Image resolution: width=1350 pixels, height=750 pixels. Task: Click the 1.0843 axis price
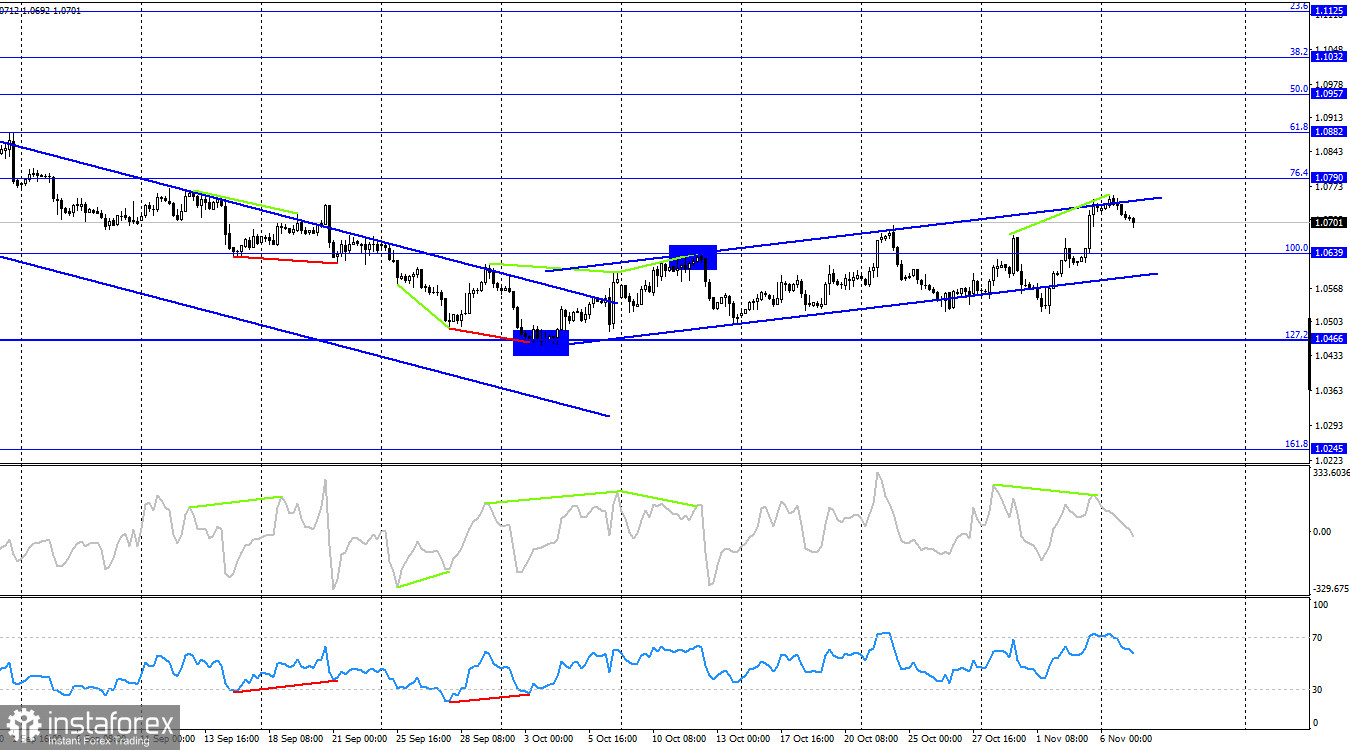pos(1330,152)
